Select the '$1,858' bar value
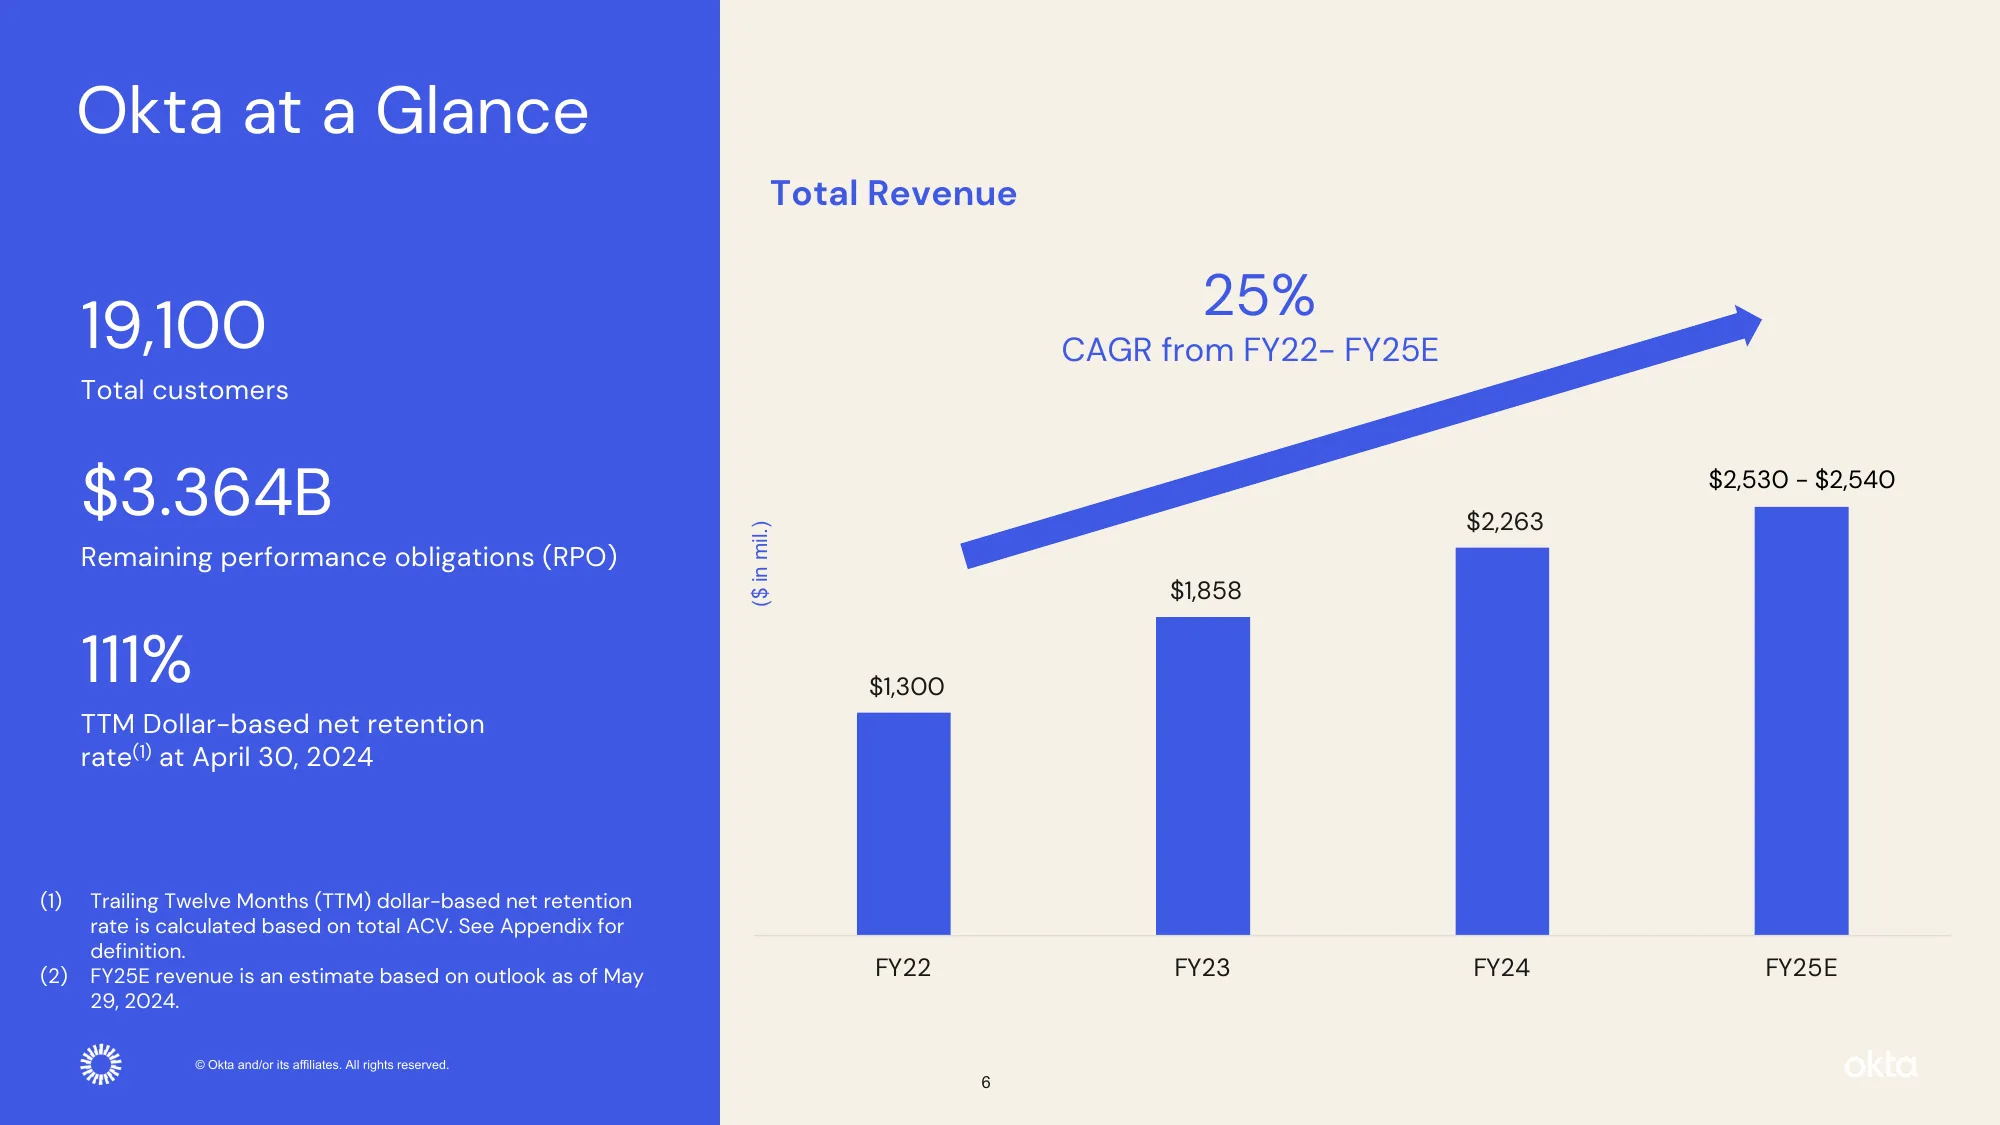Viewport: 2000px width, 1125px height. [1205, 591]
